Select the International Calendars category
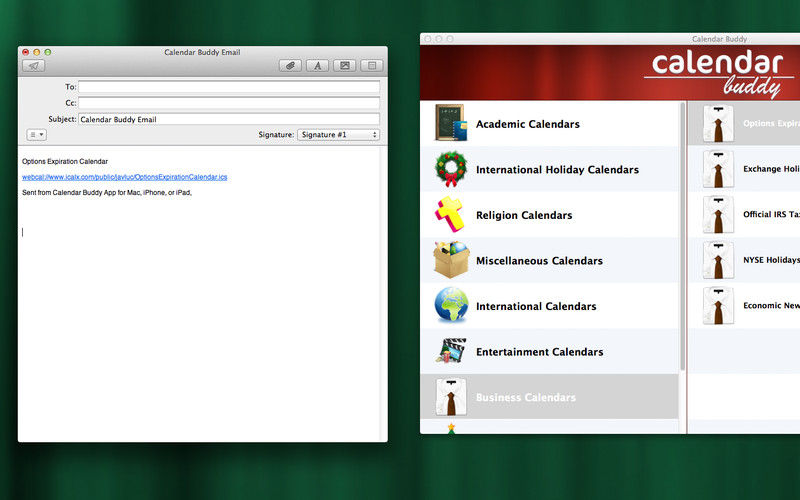The height and width of the screenshot is (500, 800). 549,306
